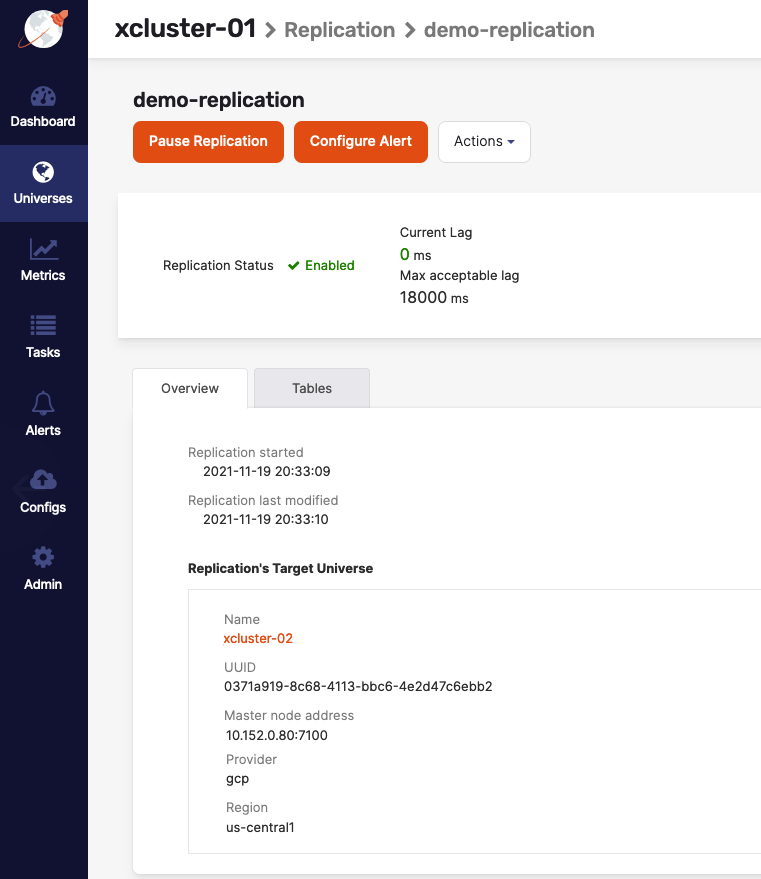Open the Configs cloud upload icon
The width and height of the screenshot is (761, 879).
(43, 480)
